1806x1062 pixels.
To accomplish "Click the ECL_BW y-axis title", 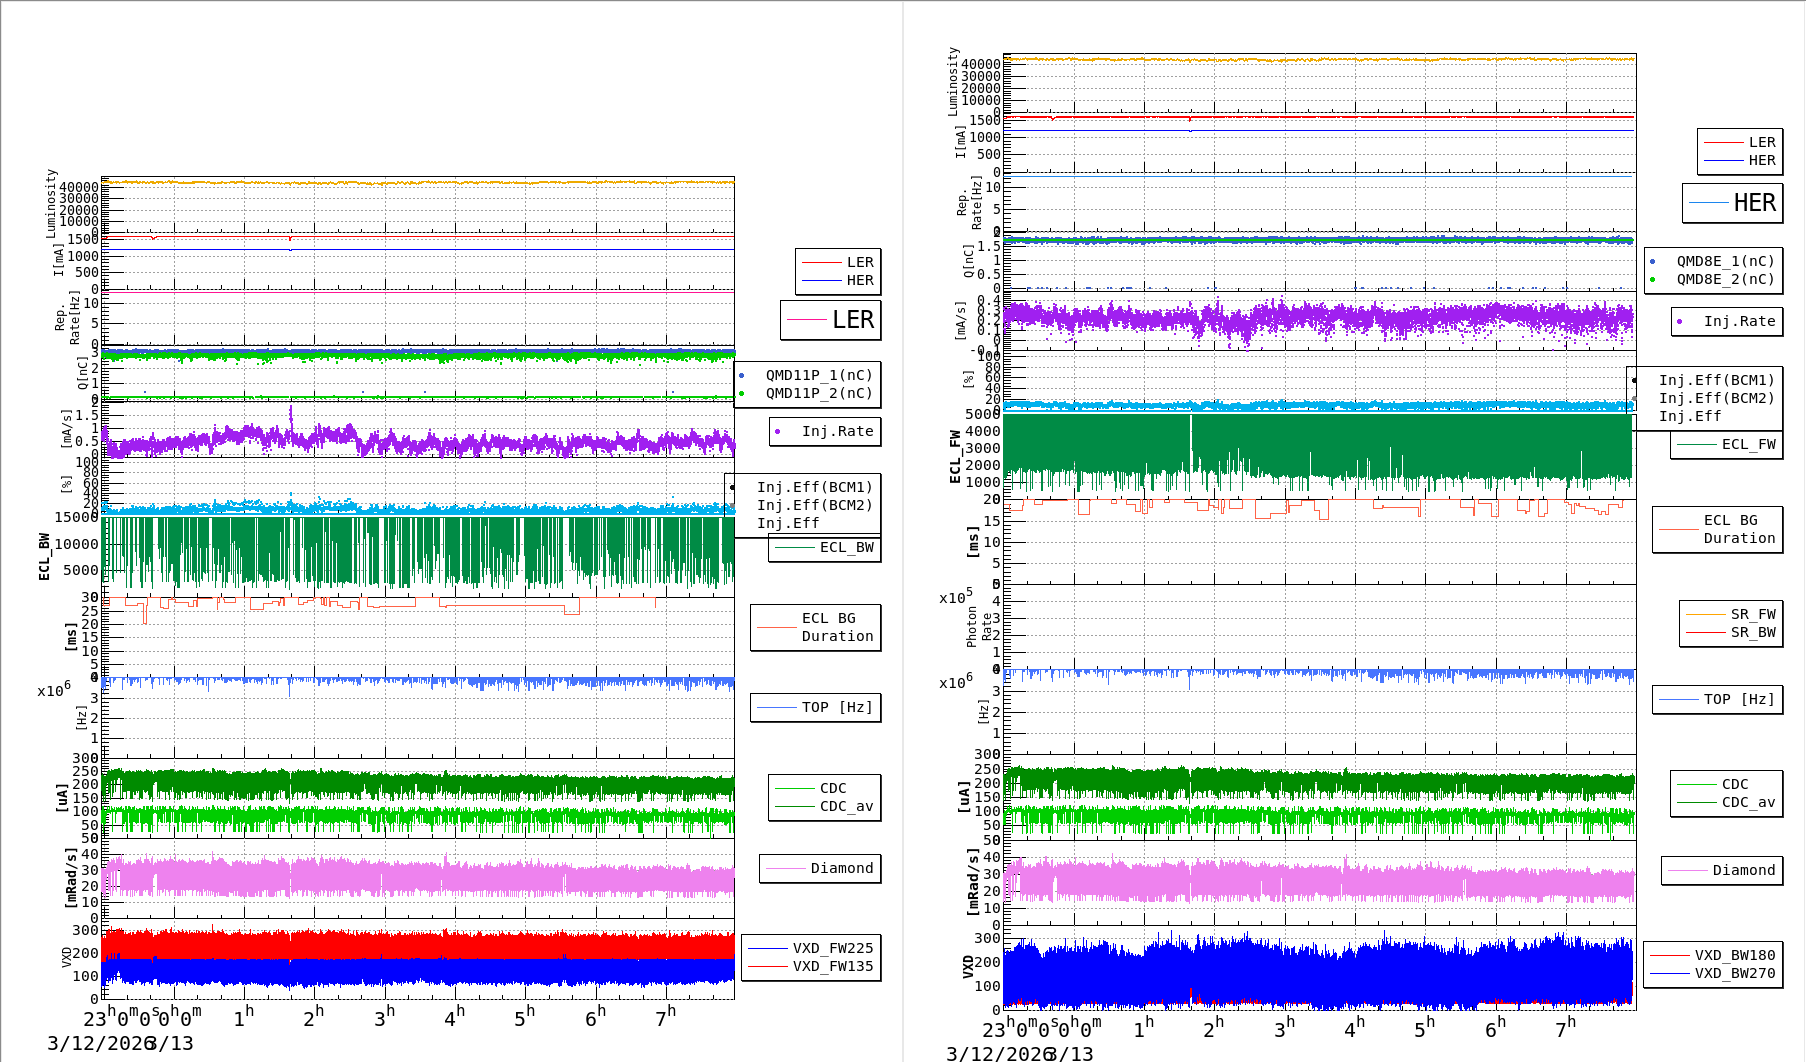I will (x=44, y=556).
